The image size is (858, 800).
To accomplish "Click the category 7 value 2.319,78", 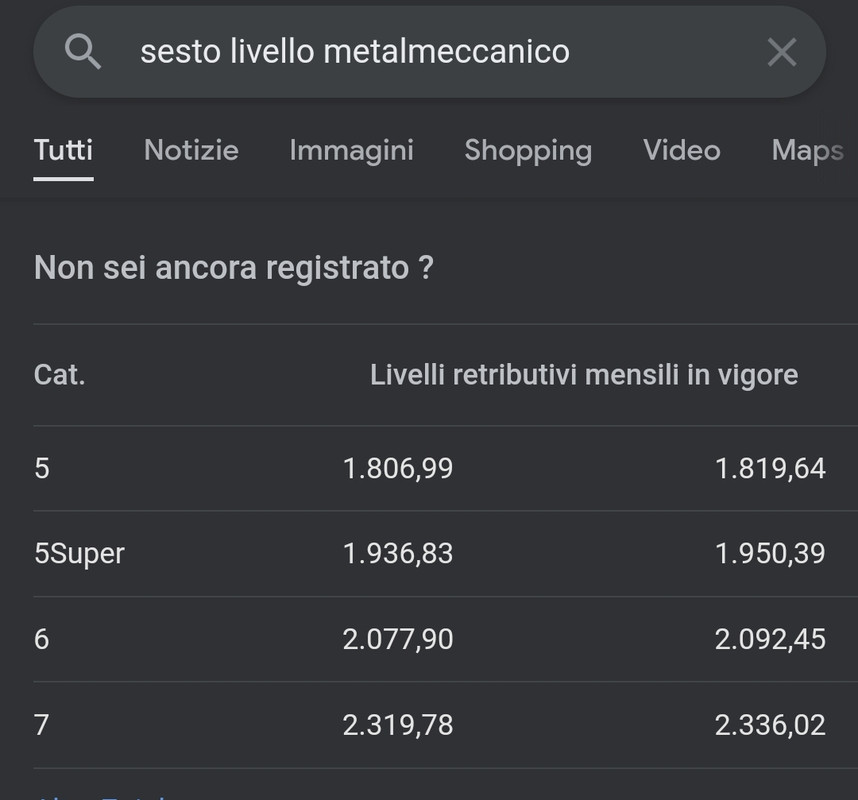I will 398,725.
